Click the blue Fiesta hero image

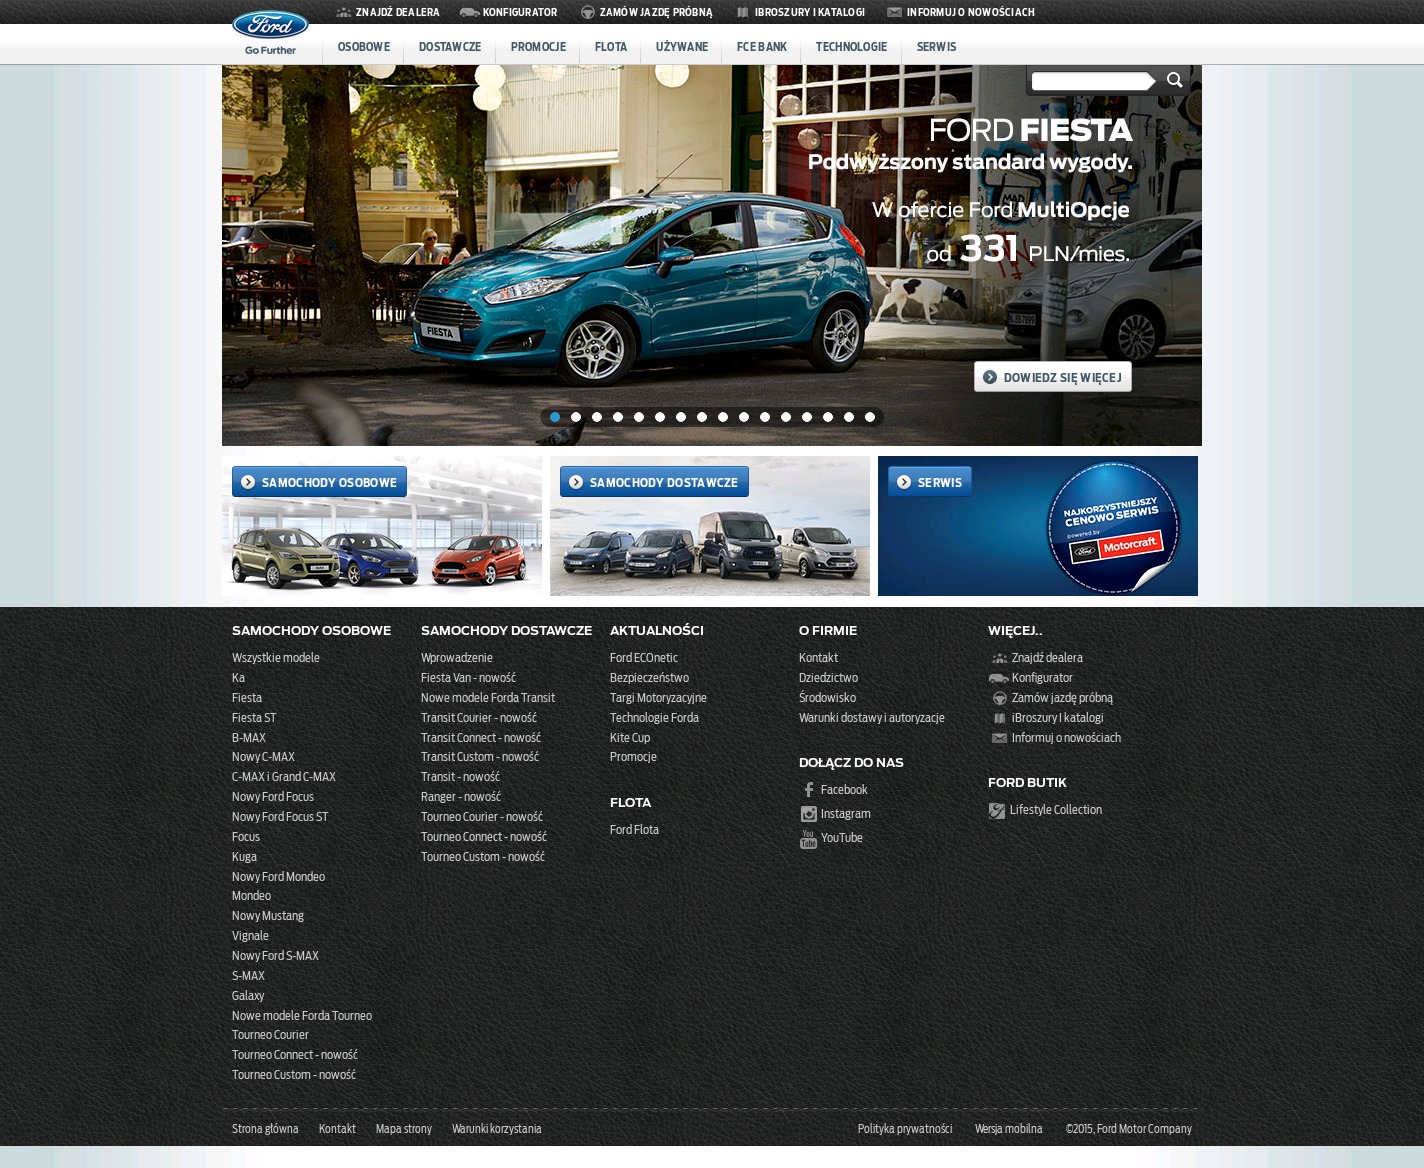(x=712, y=256)
